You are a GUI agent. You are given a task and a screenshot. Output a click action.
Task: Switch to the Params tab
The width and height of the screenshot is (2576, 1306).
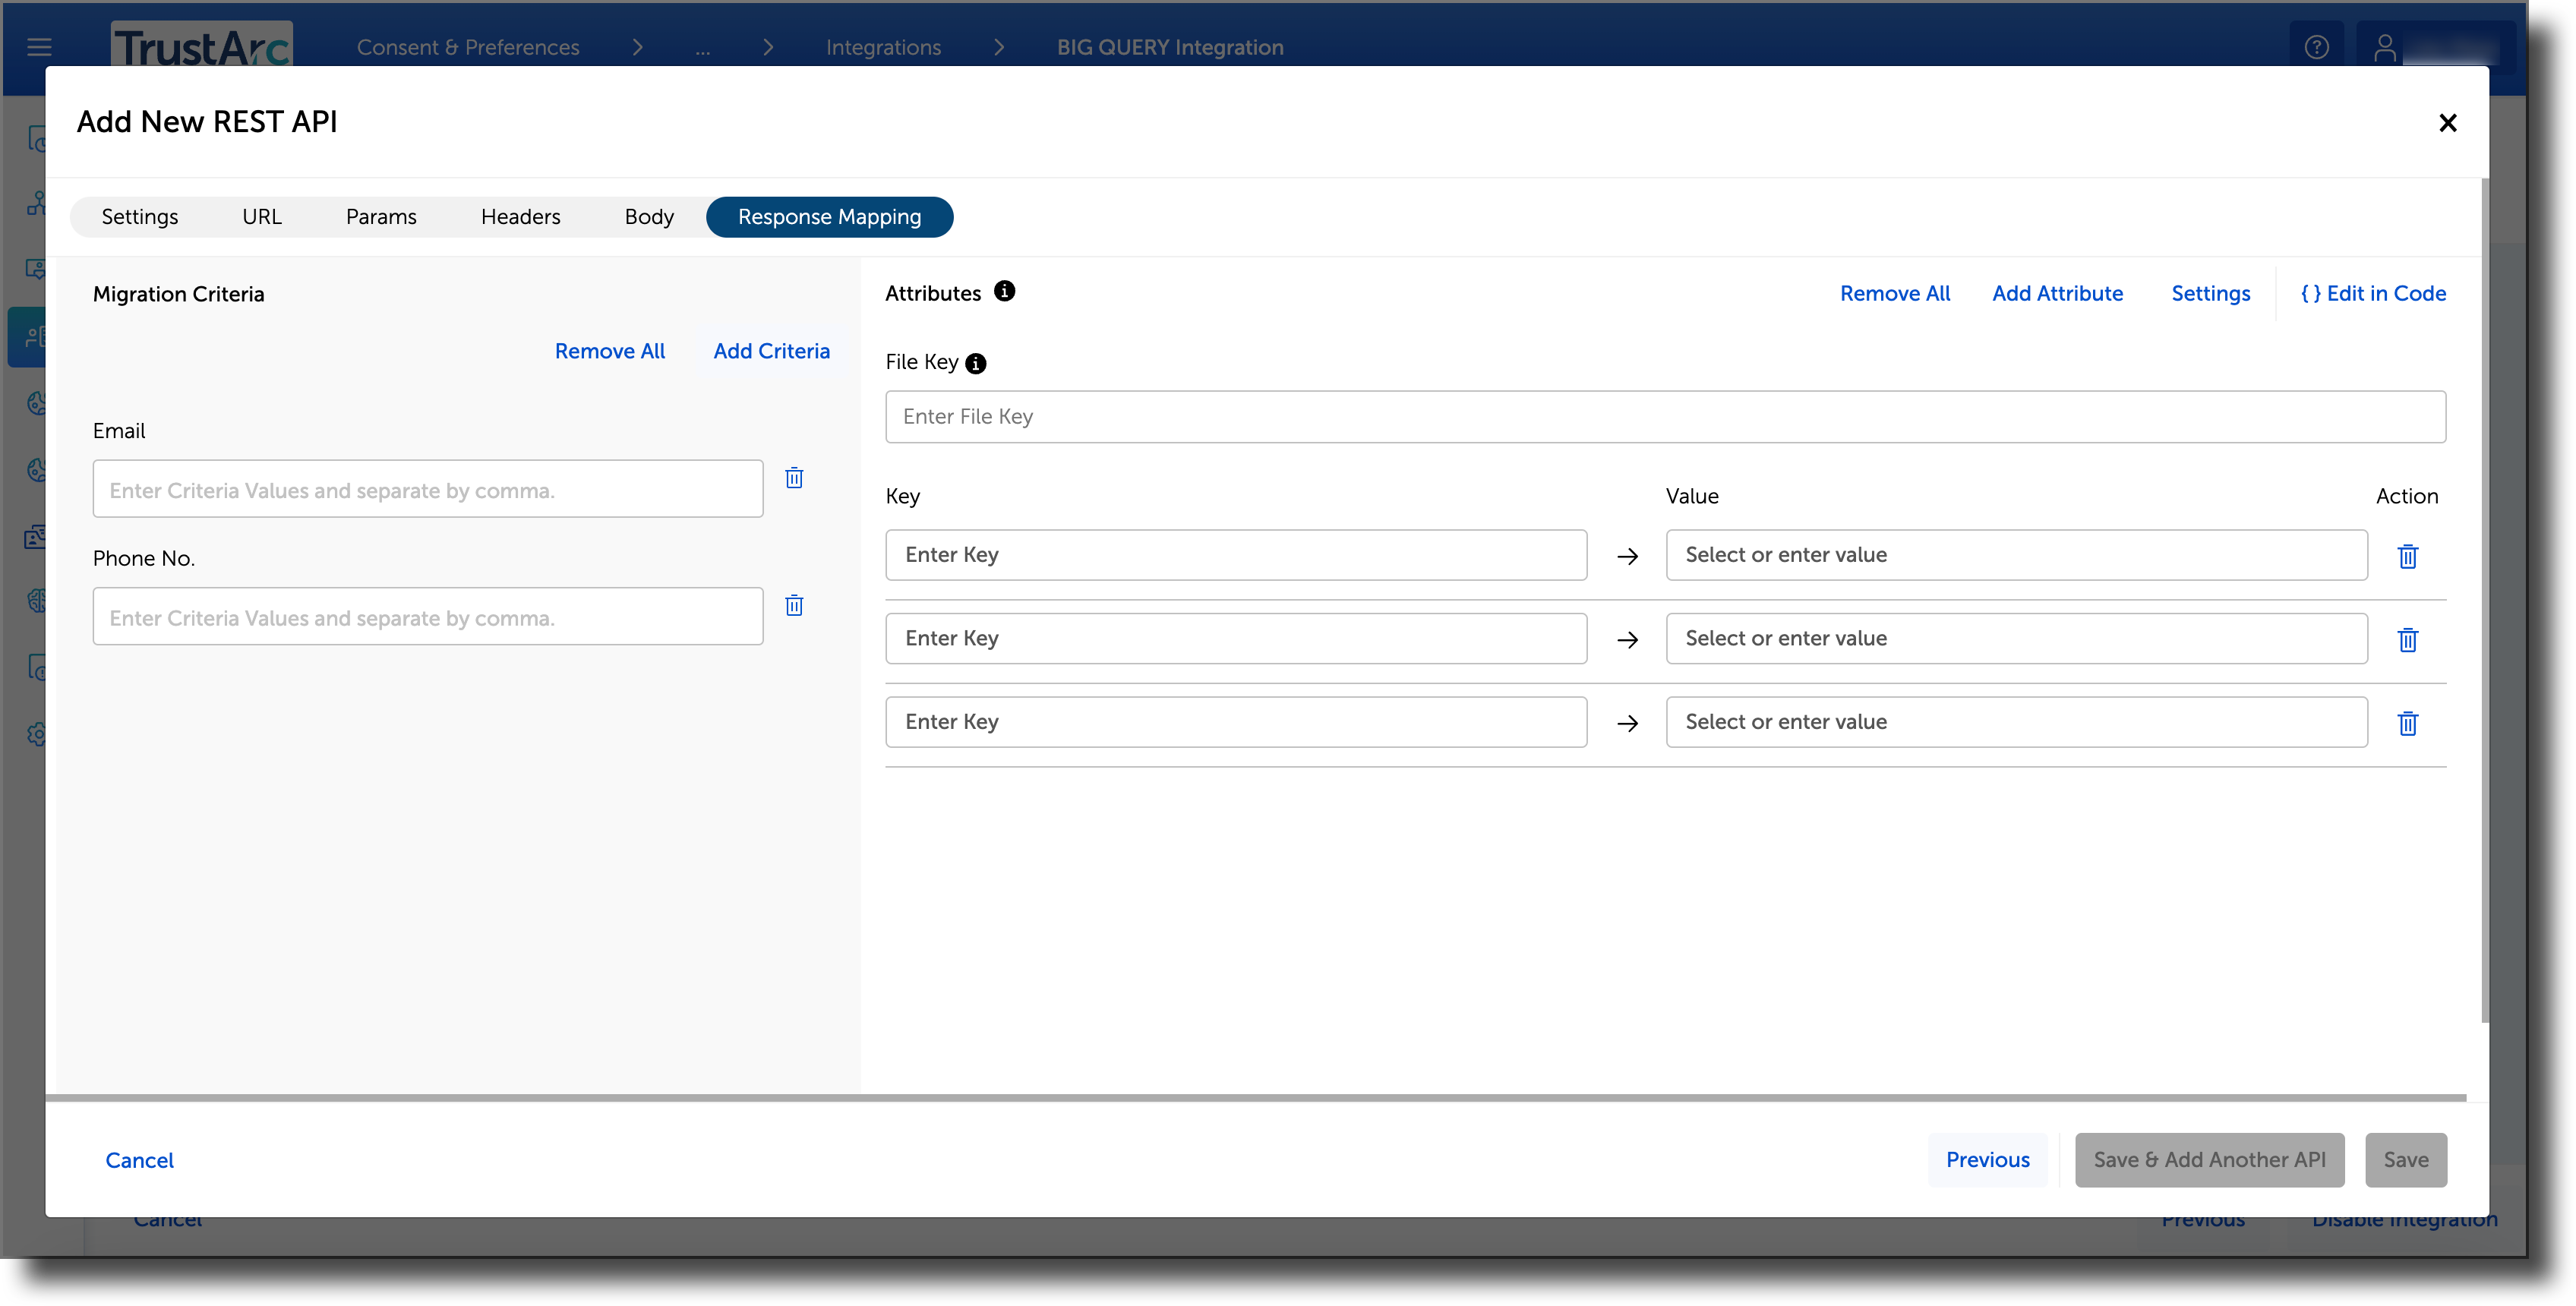pos(381,217)
